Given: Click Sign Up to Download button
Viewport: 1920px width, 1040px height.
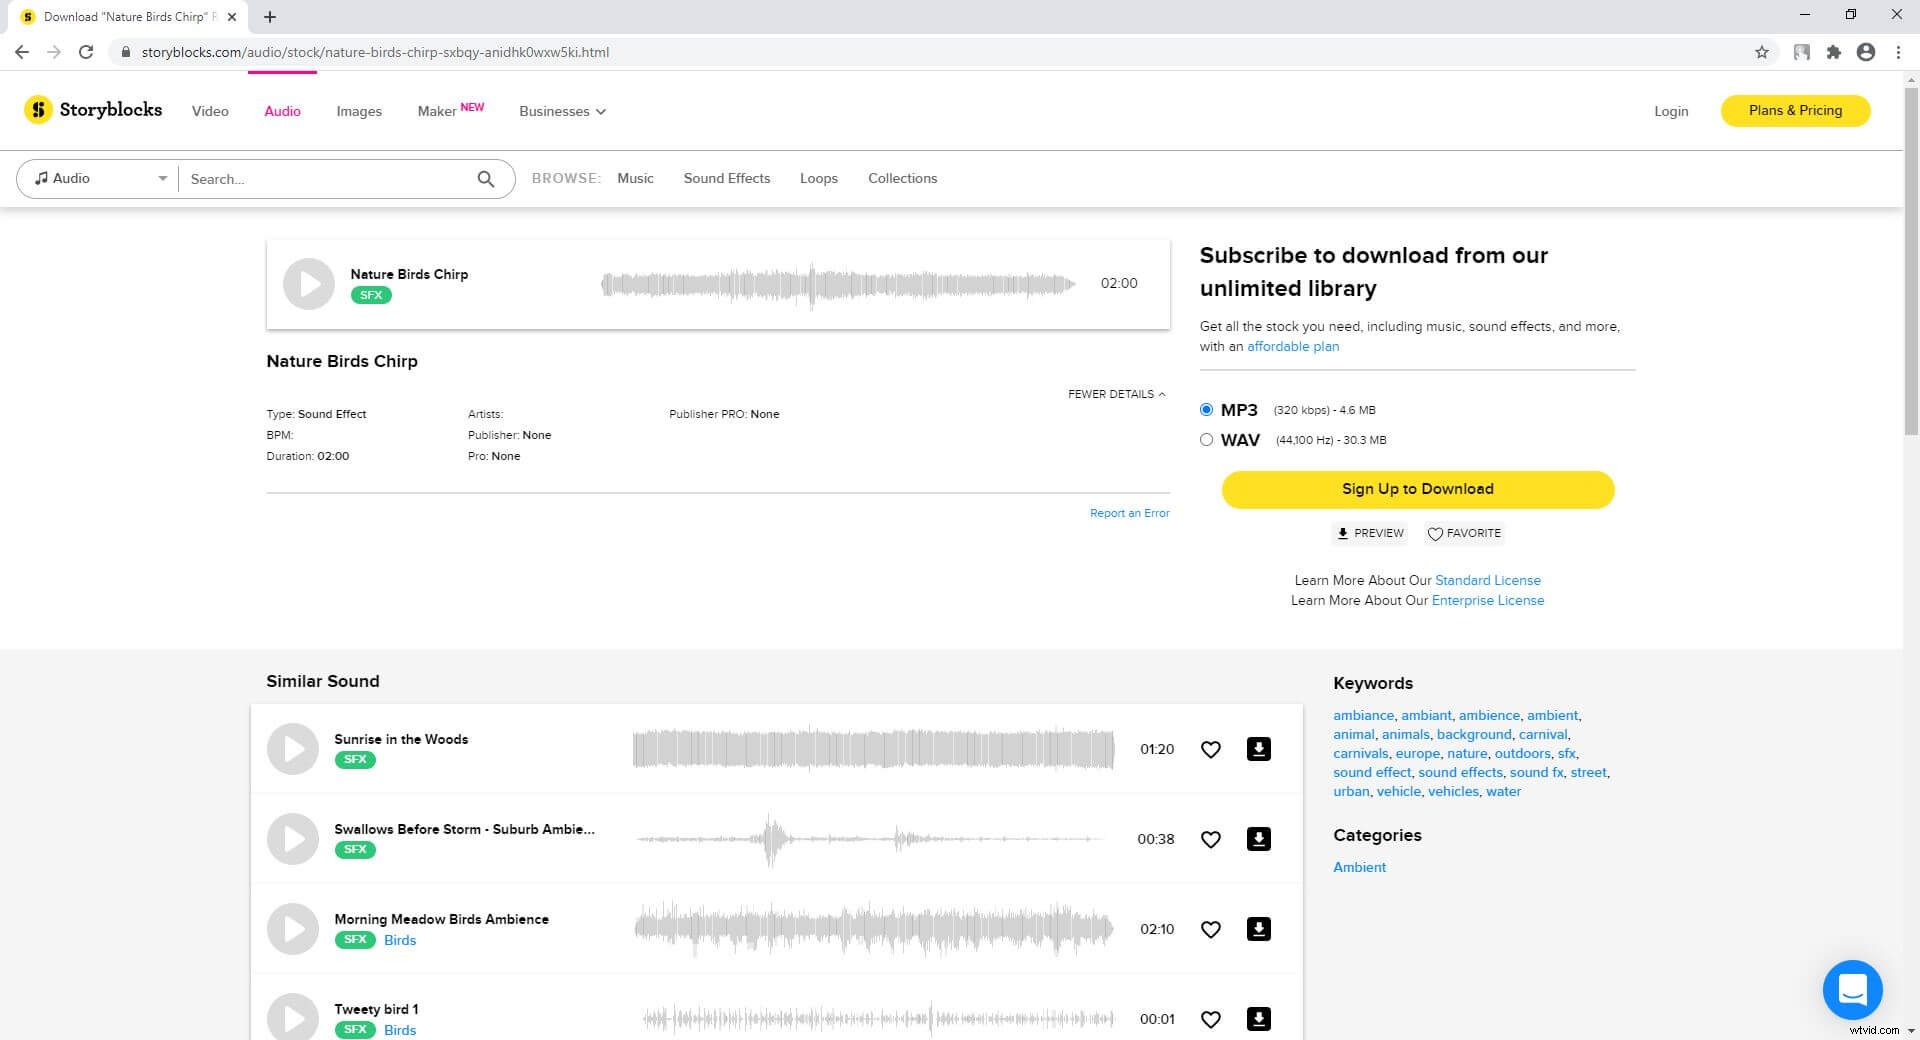Looking at the screenshot, I should pos(1417,489).
